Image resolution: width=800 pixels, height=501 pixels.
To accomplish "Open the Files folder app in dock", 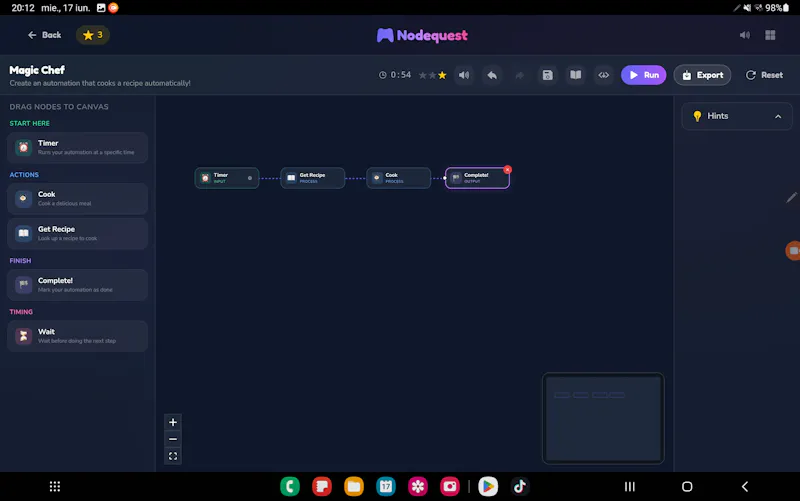I will (x=354, y=487).
